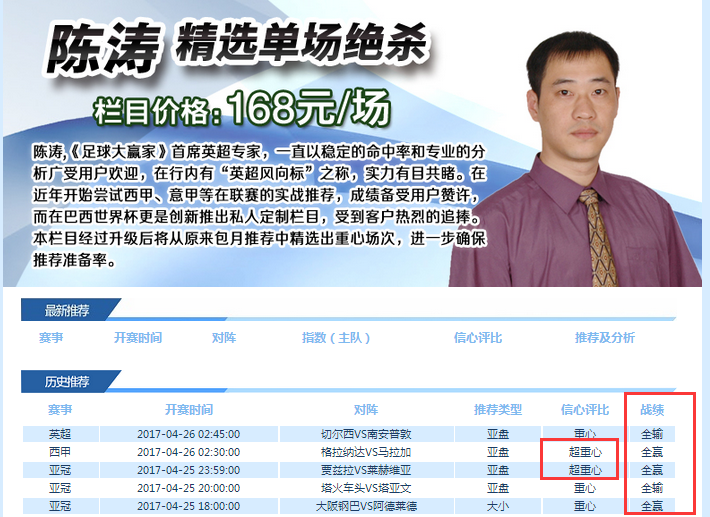Click the 栏目价格 168元/场 price text

tap(241, 109)
